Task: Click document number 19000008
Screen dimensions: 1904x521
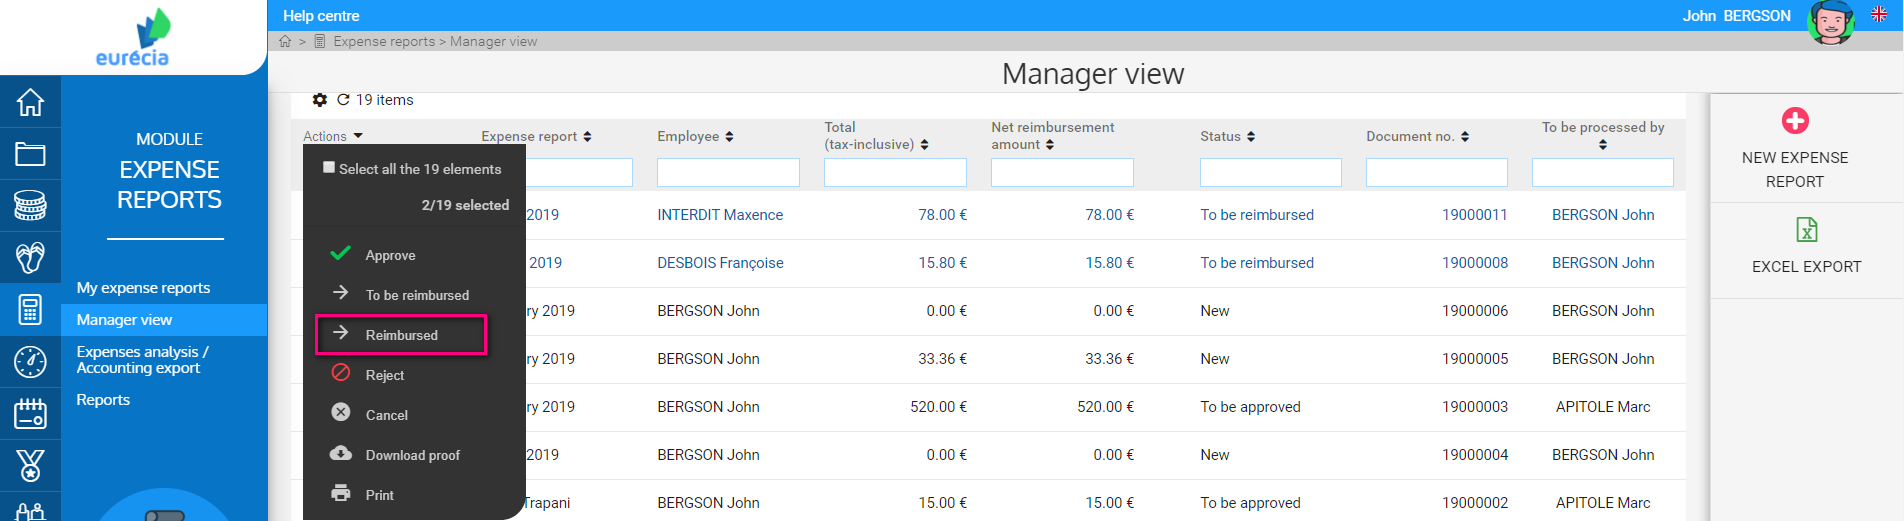Action: (1474, 263)
